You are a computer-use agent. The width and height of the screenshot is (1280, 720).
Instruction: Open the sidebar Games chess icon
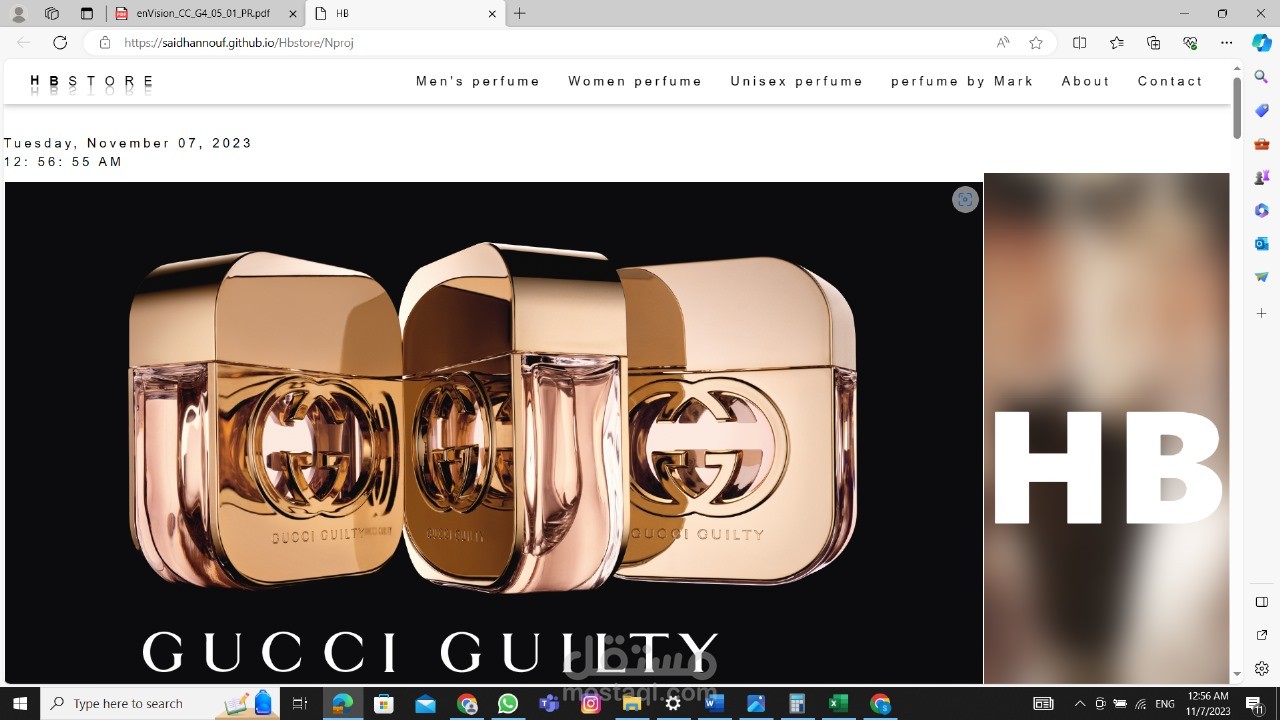point(1262,177)
